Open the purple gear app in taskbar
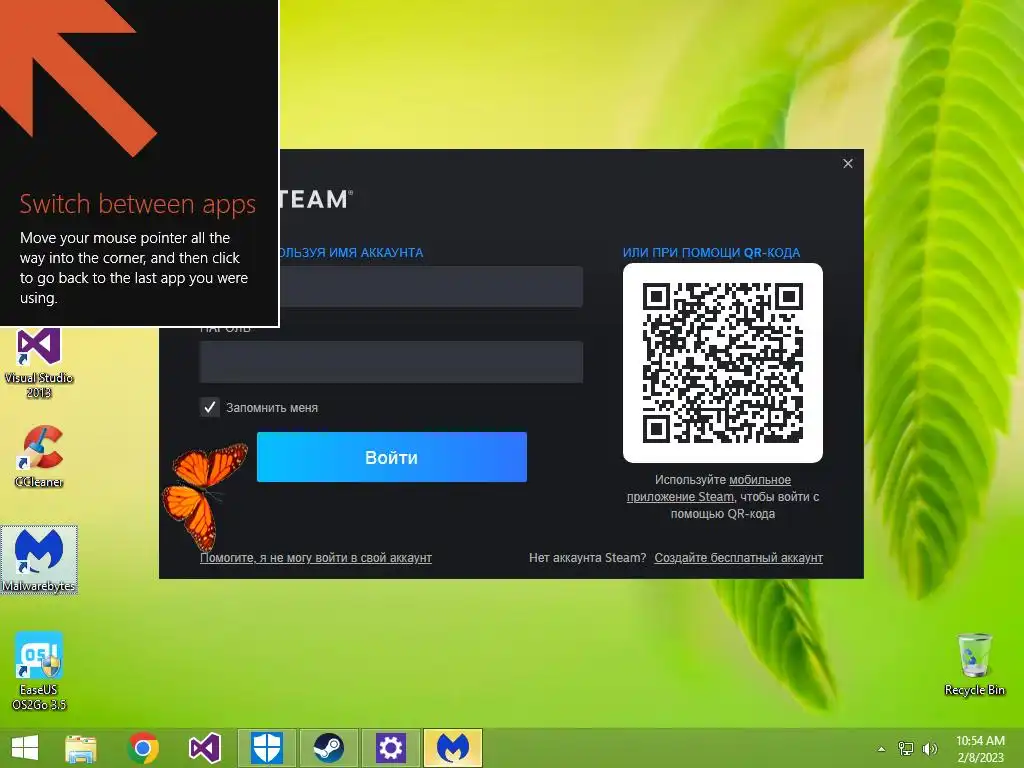Viewport: 1024px width, 768px height. tap(391, 748)
